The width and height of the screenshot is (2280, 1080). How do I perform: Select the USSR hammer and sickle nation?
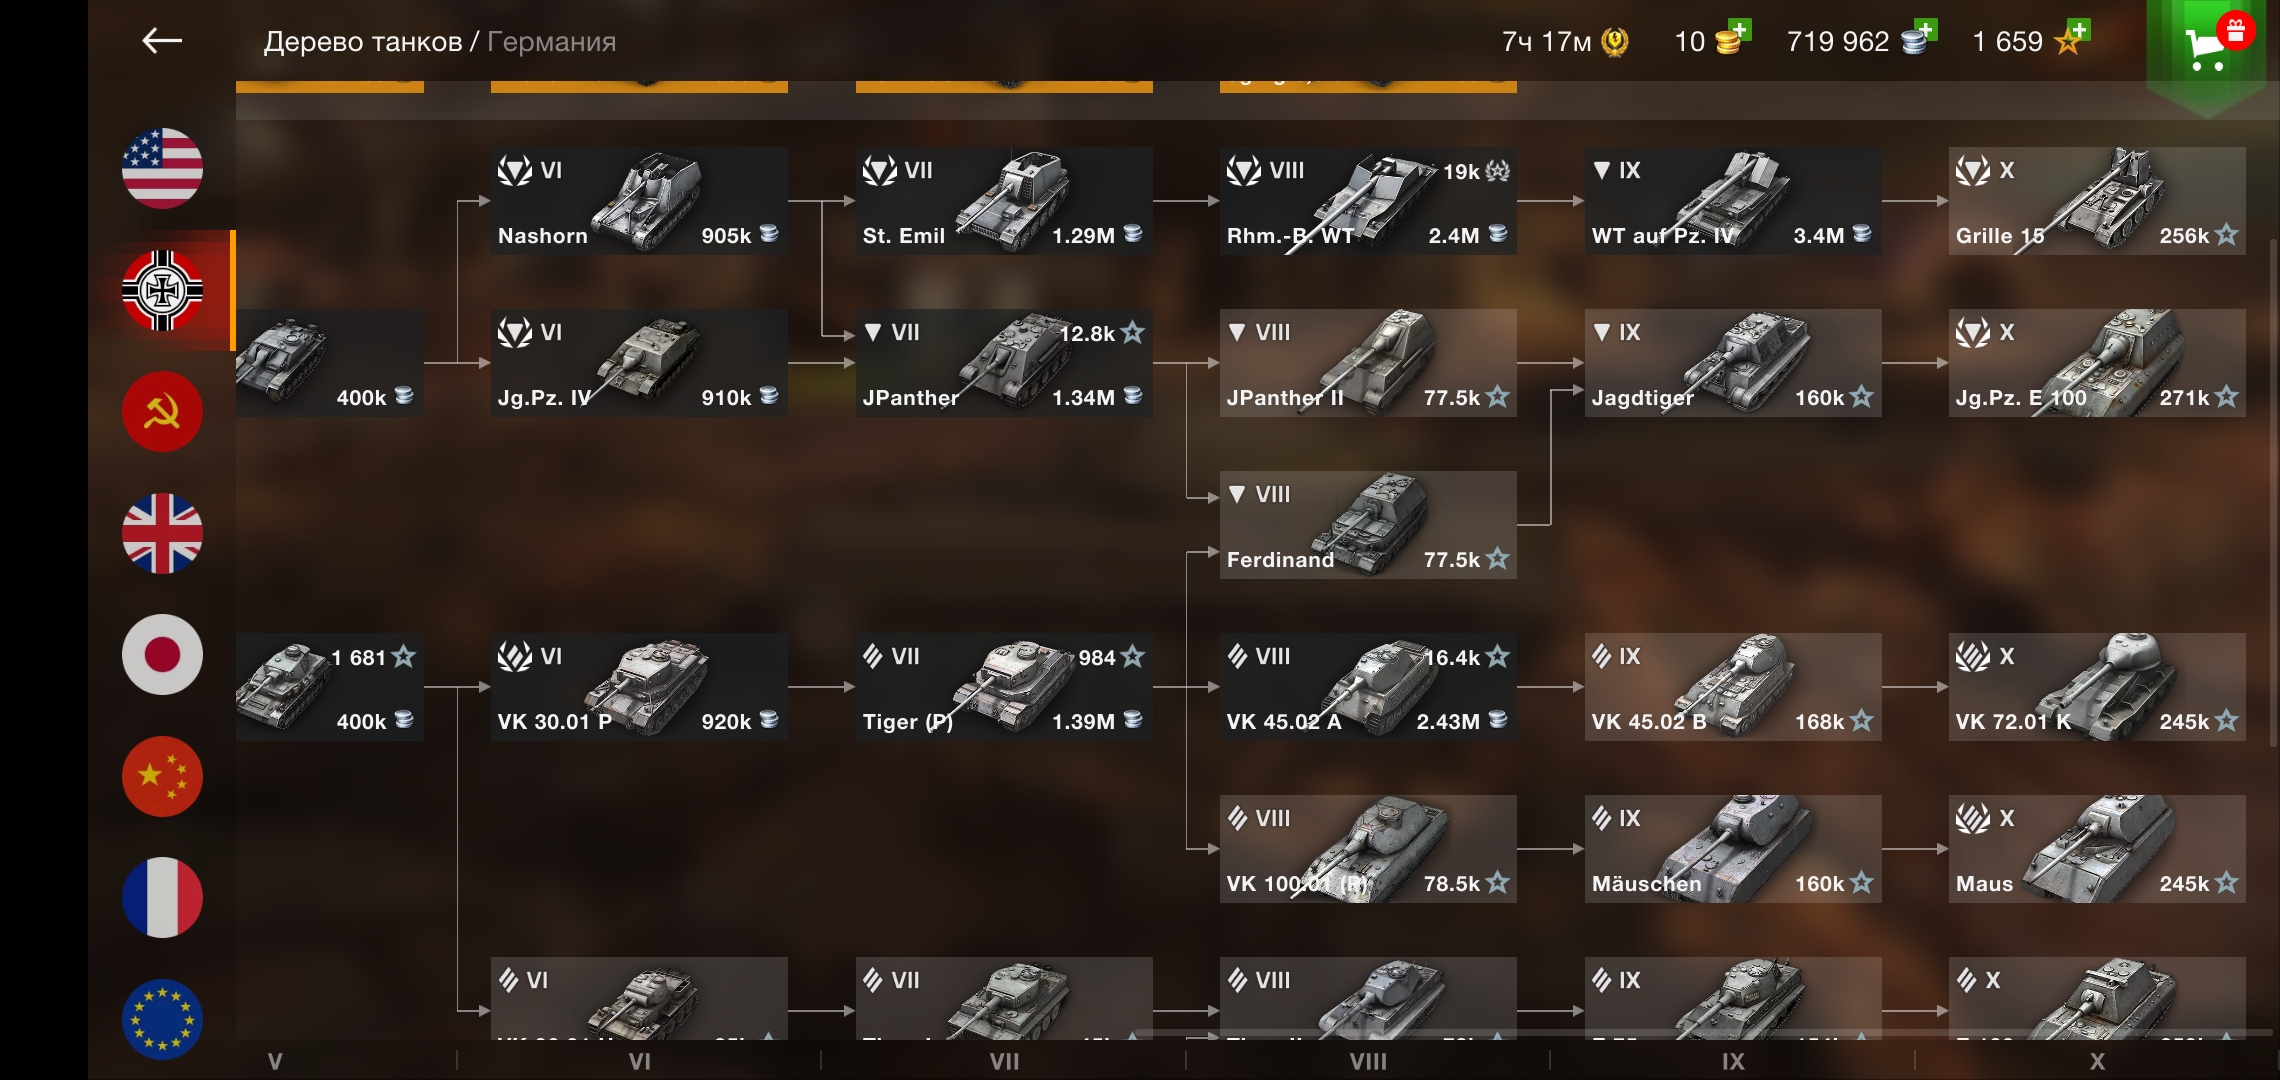click(x=162, y=411)
